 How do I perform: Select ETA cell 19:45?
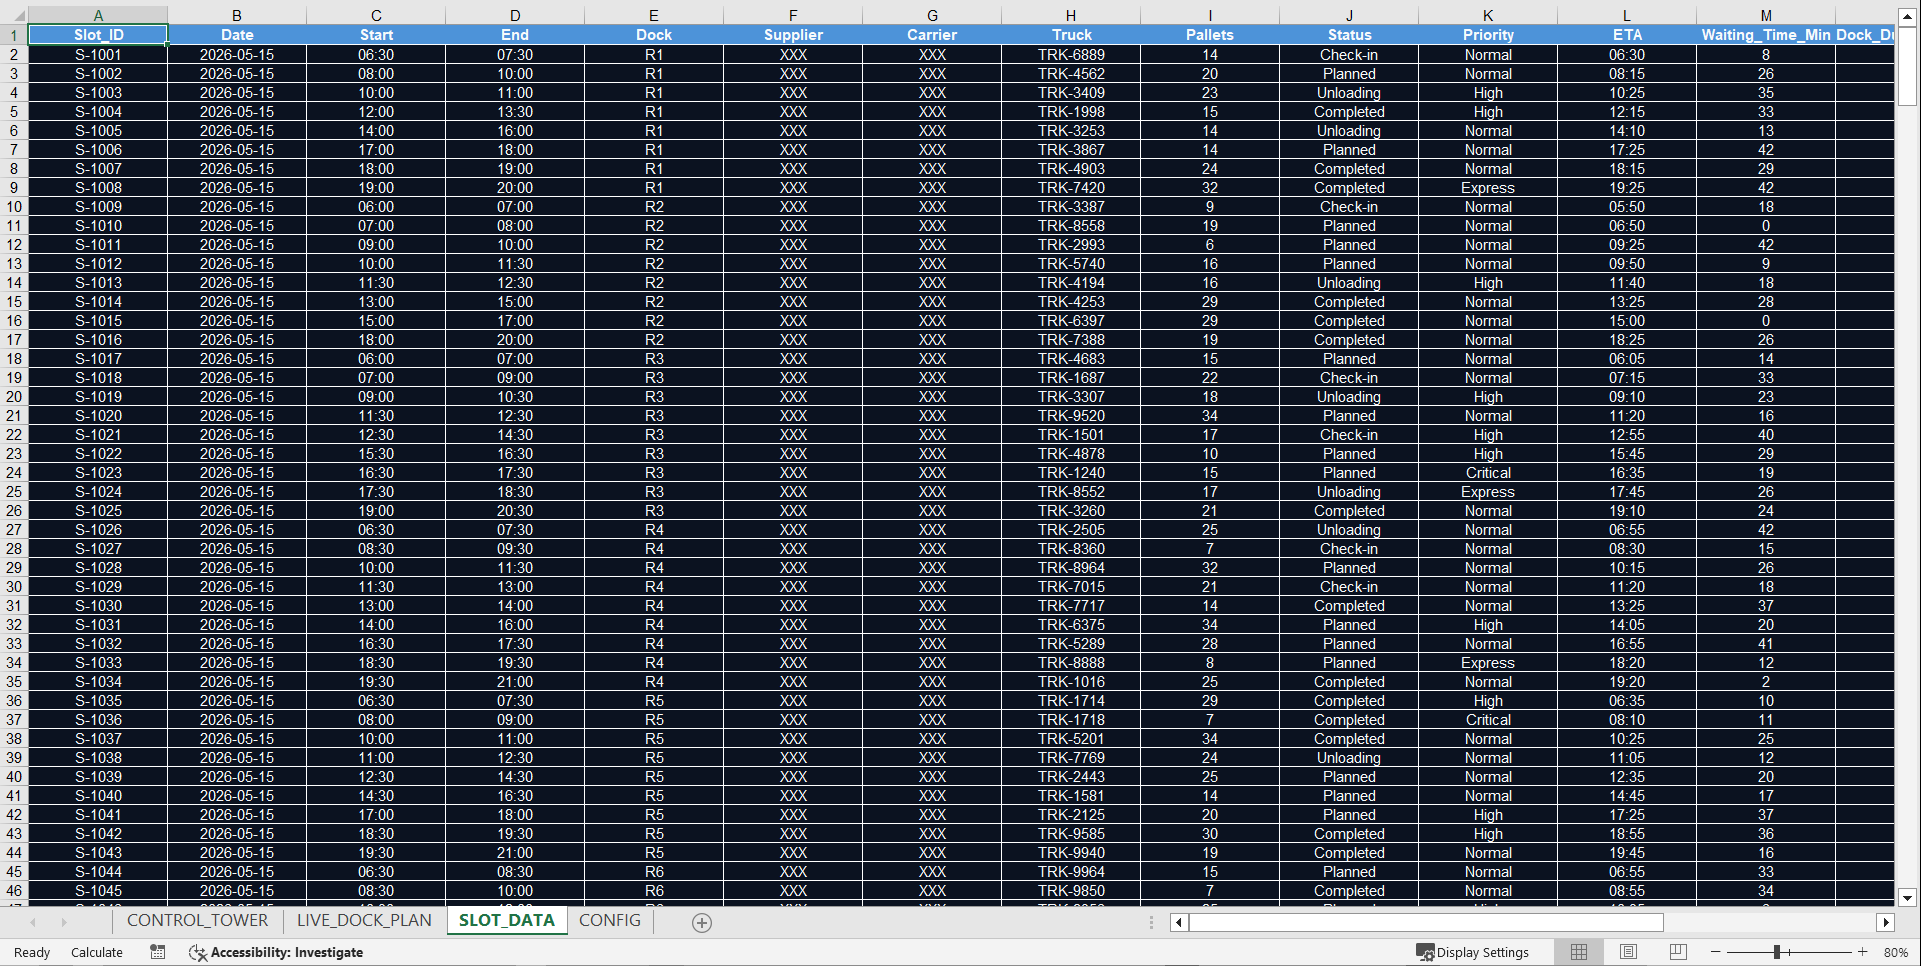(x=1627, y=853)
